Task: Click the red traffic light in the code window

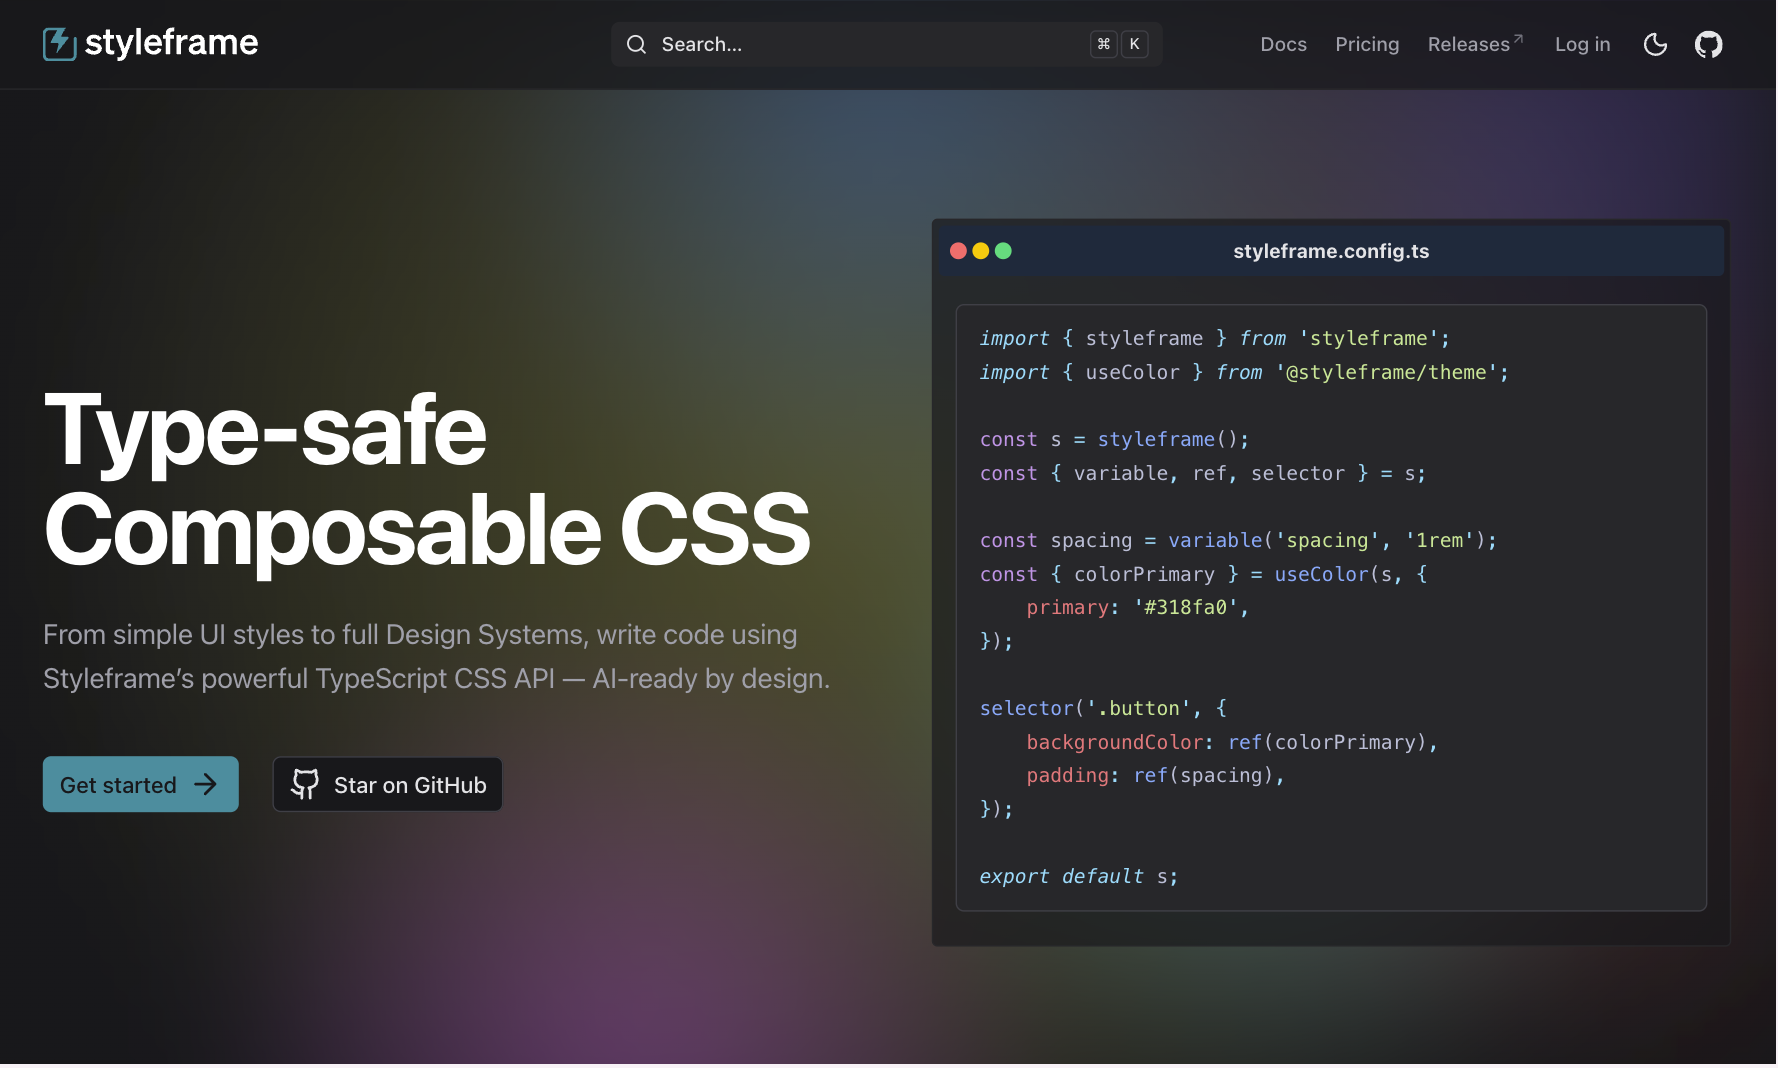Action: coord(959,251)
